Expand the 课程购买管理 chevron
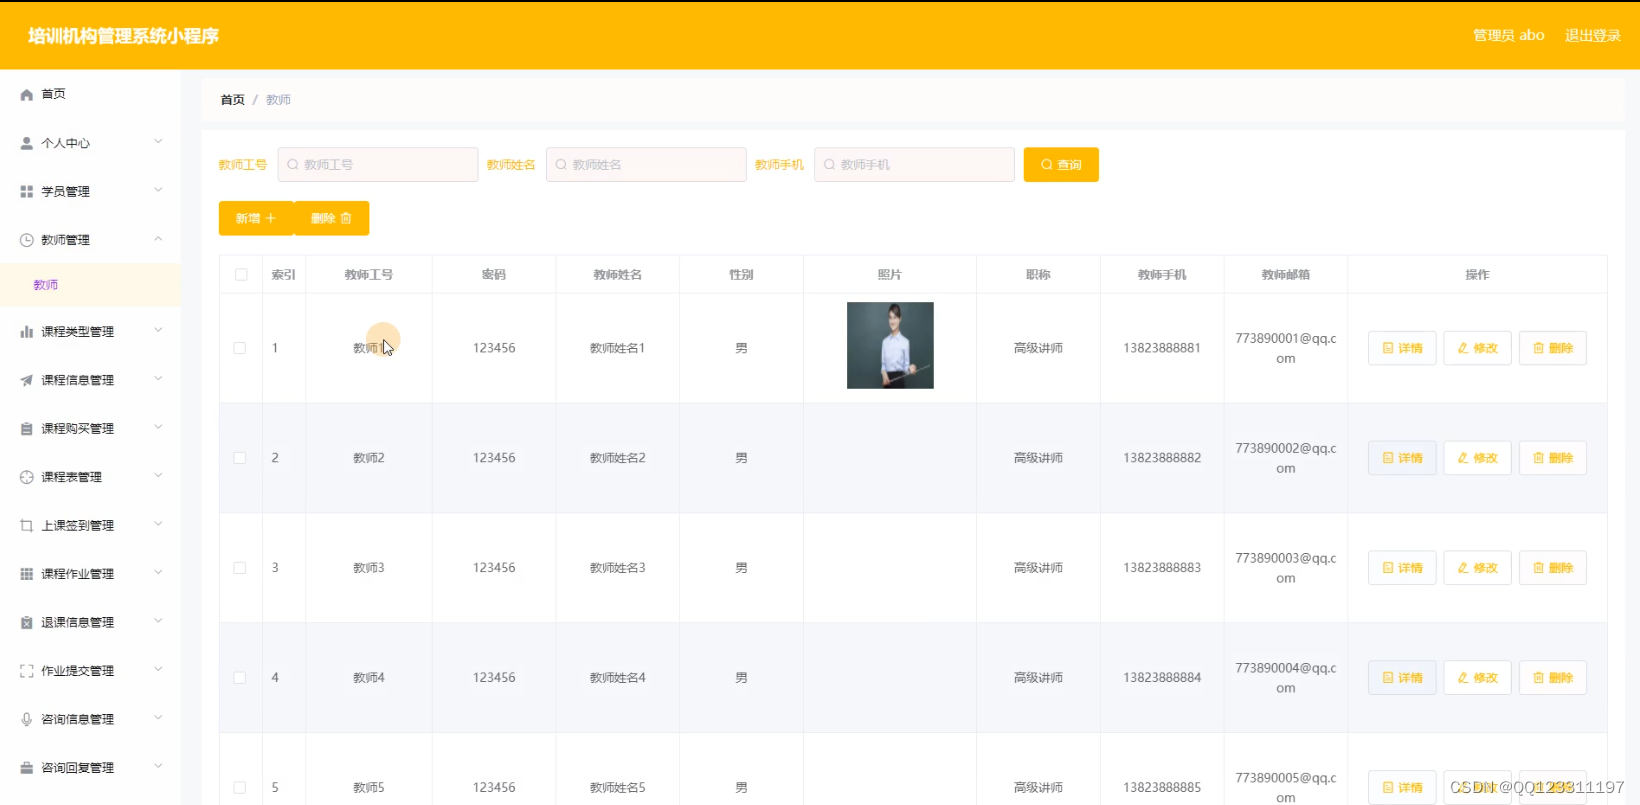The image size is (1640, 805). pos(158,427)
